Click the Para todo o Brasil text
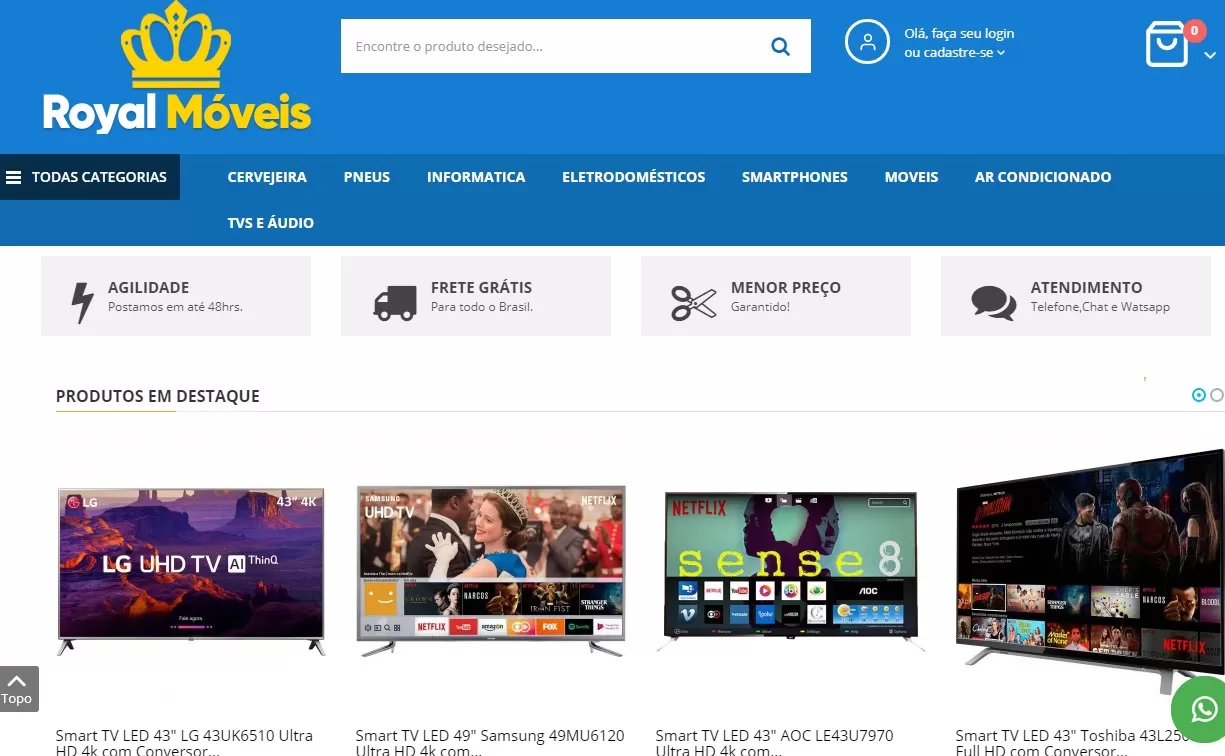 click(x=482, y=307)
